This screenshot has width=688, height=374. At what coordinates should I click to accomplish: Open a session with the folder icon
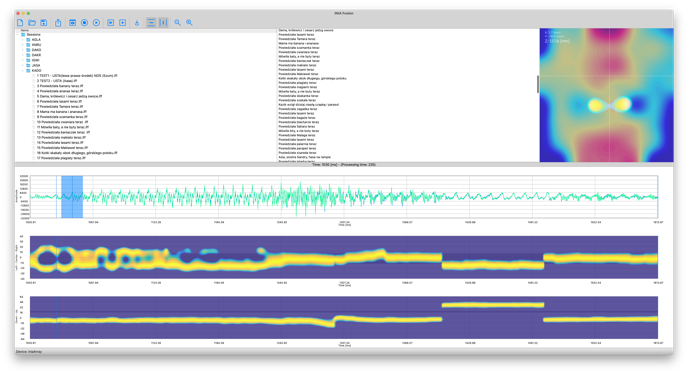coord(32,22)
